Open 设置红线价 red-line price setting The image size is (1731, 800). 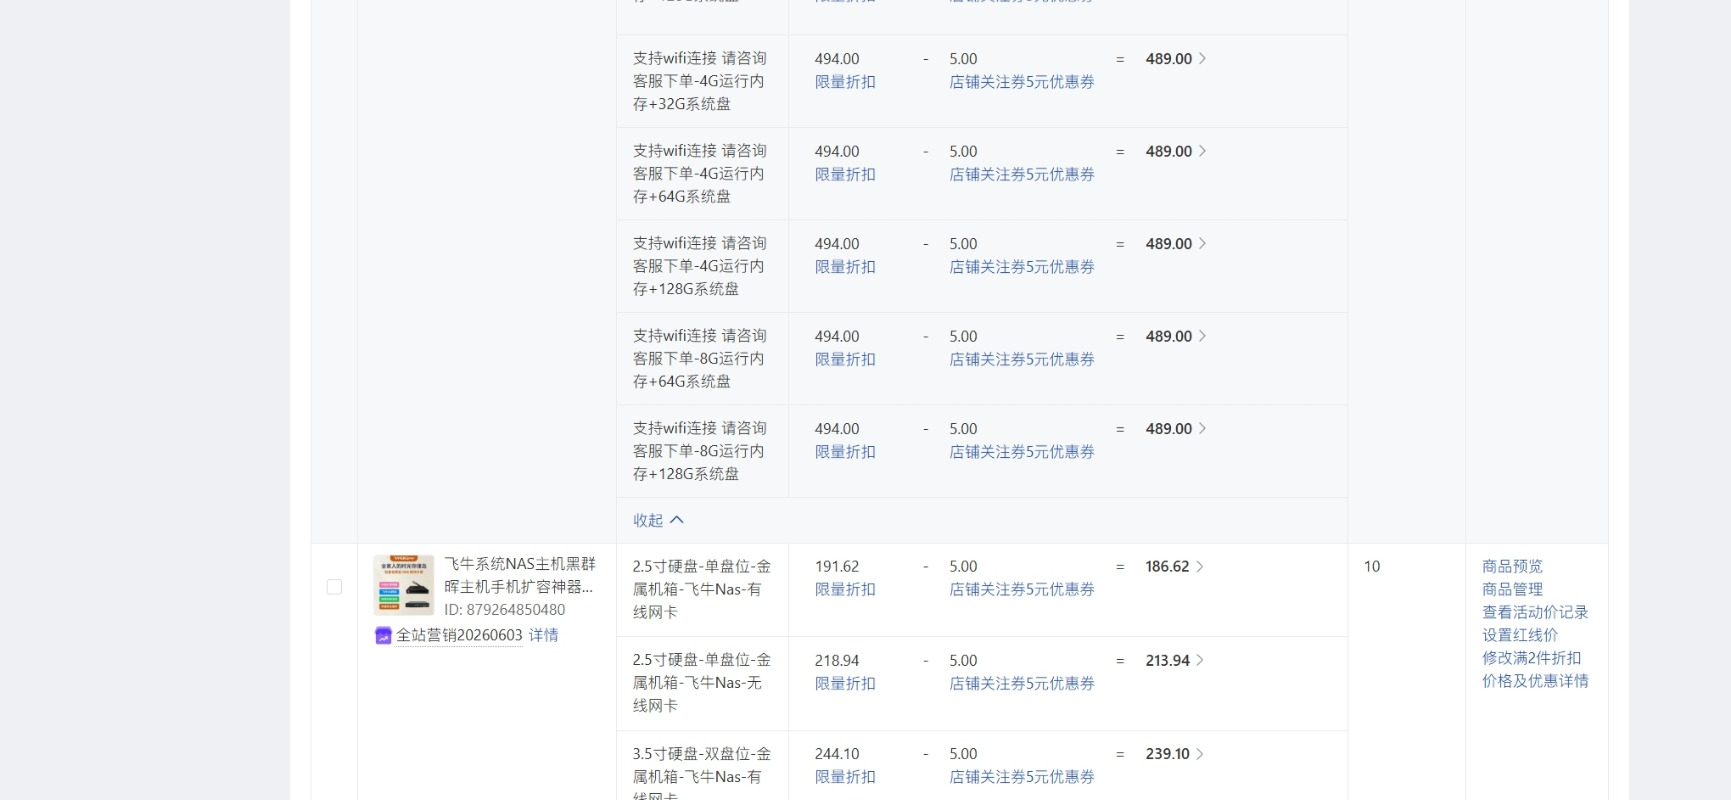pos(1520,635)
